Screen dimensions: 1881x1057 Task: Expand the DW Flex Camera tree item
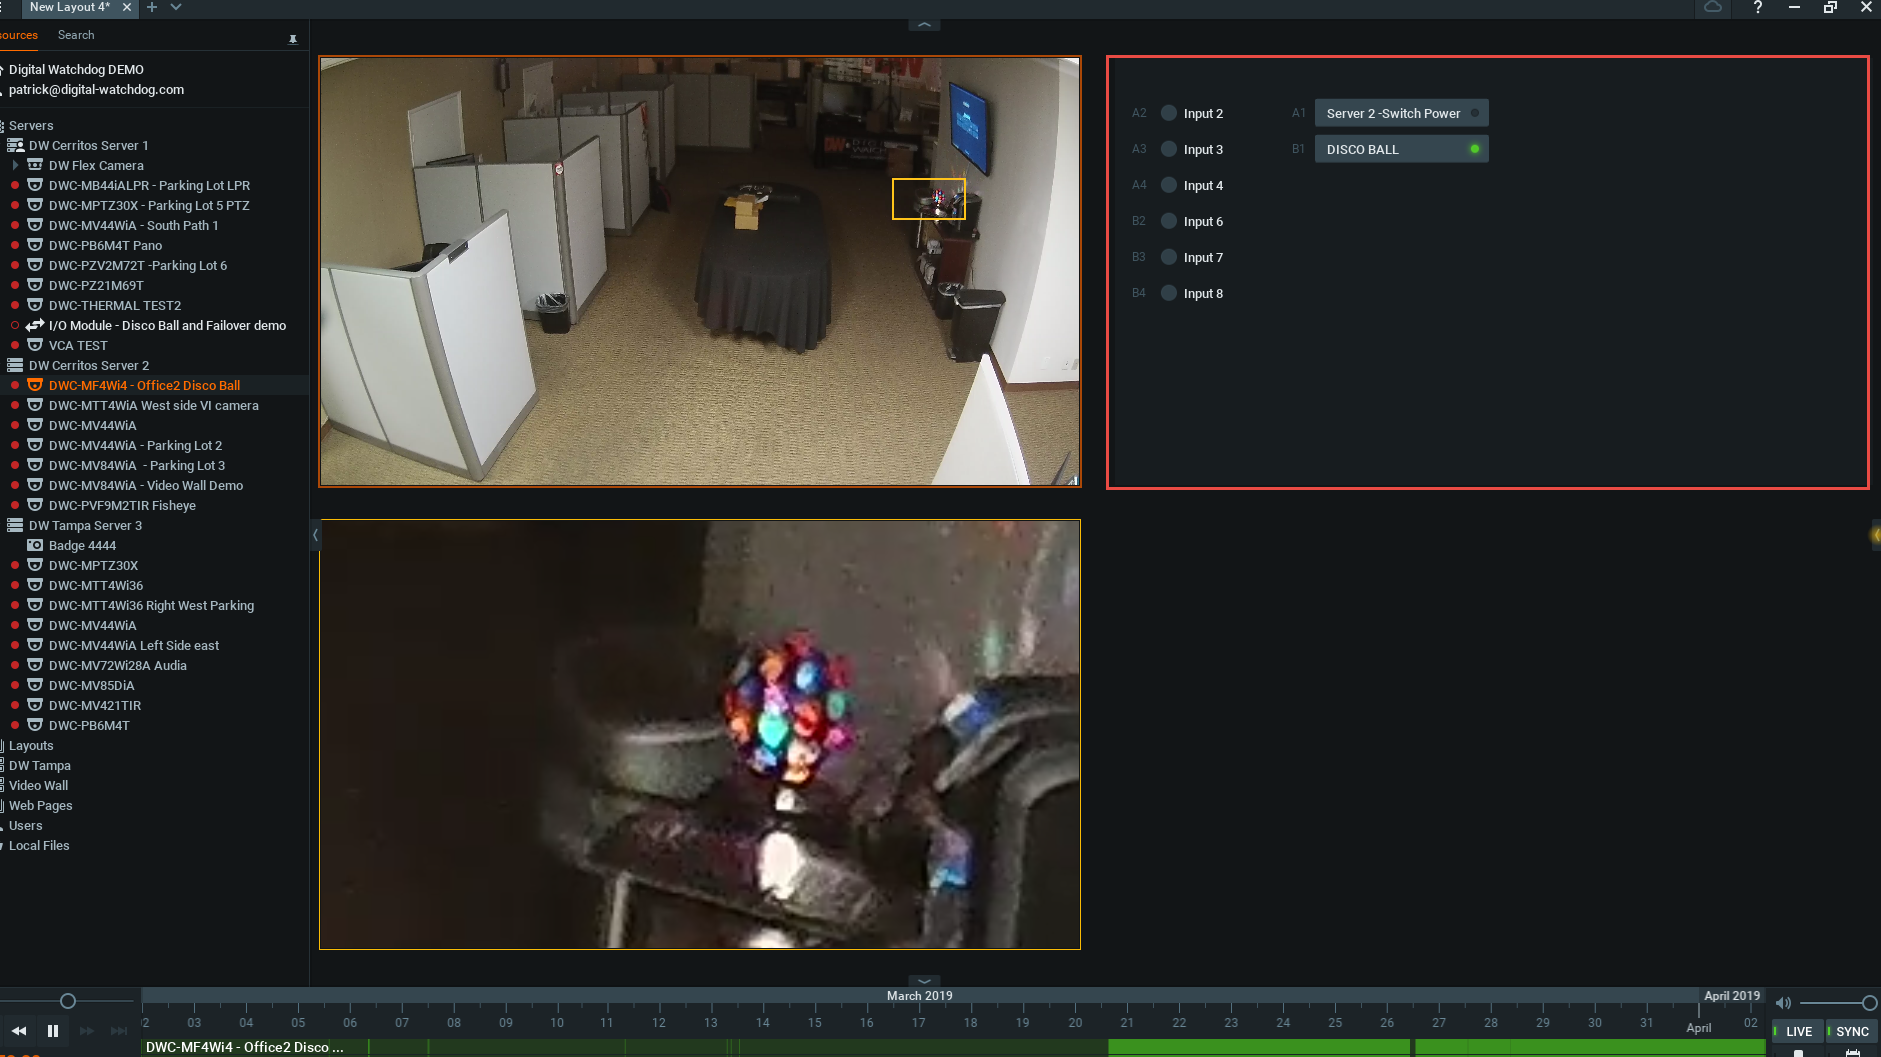pos(15,165)
